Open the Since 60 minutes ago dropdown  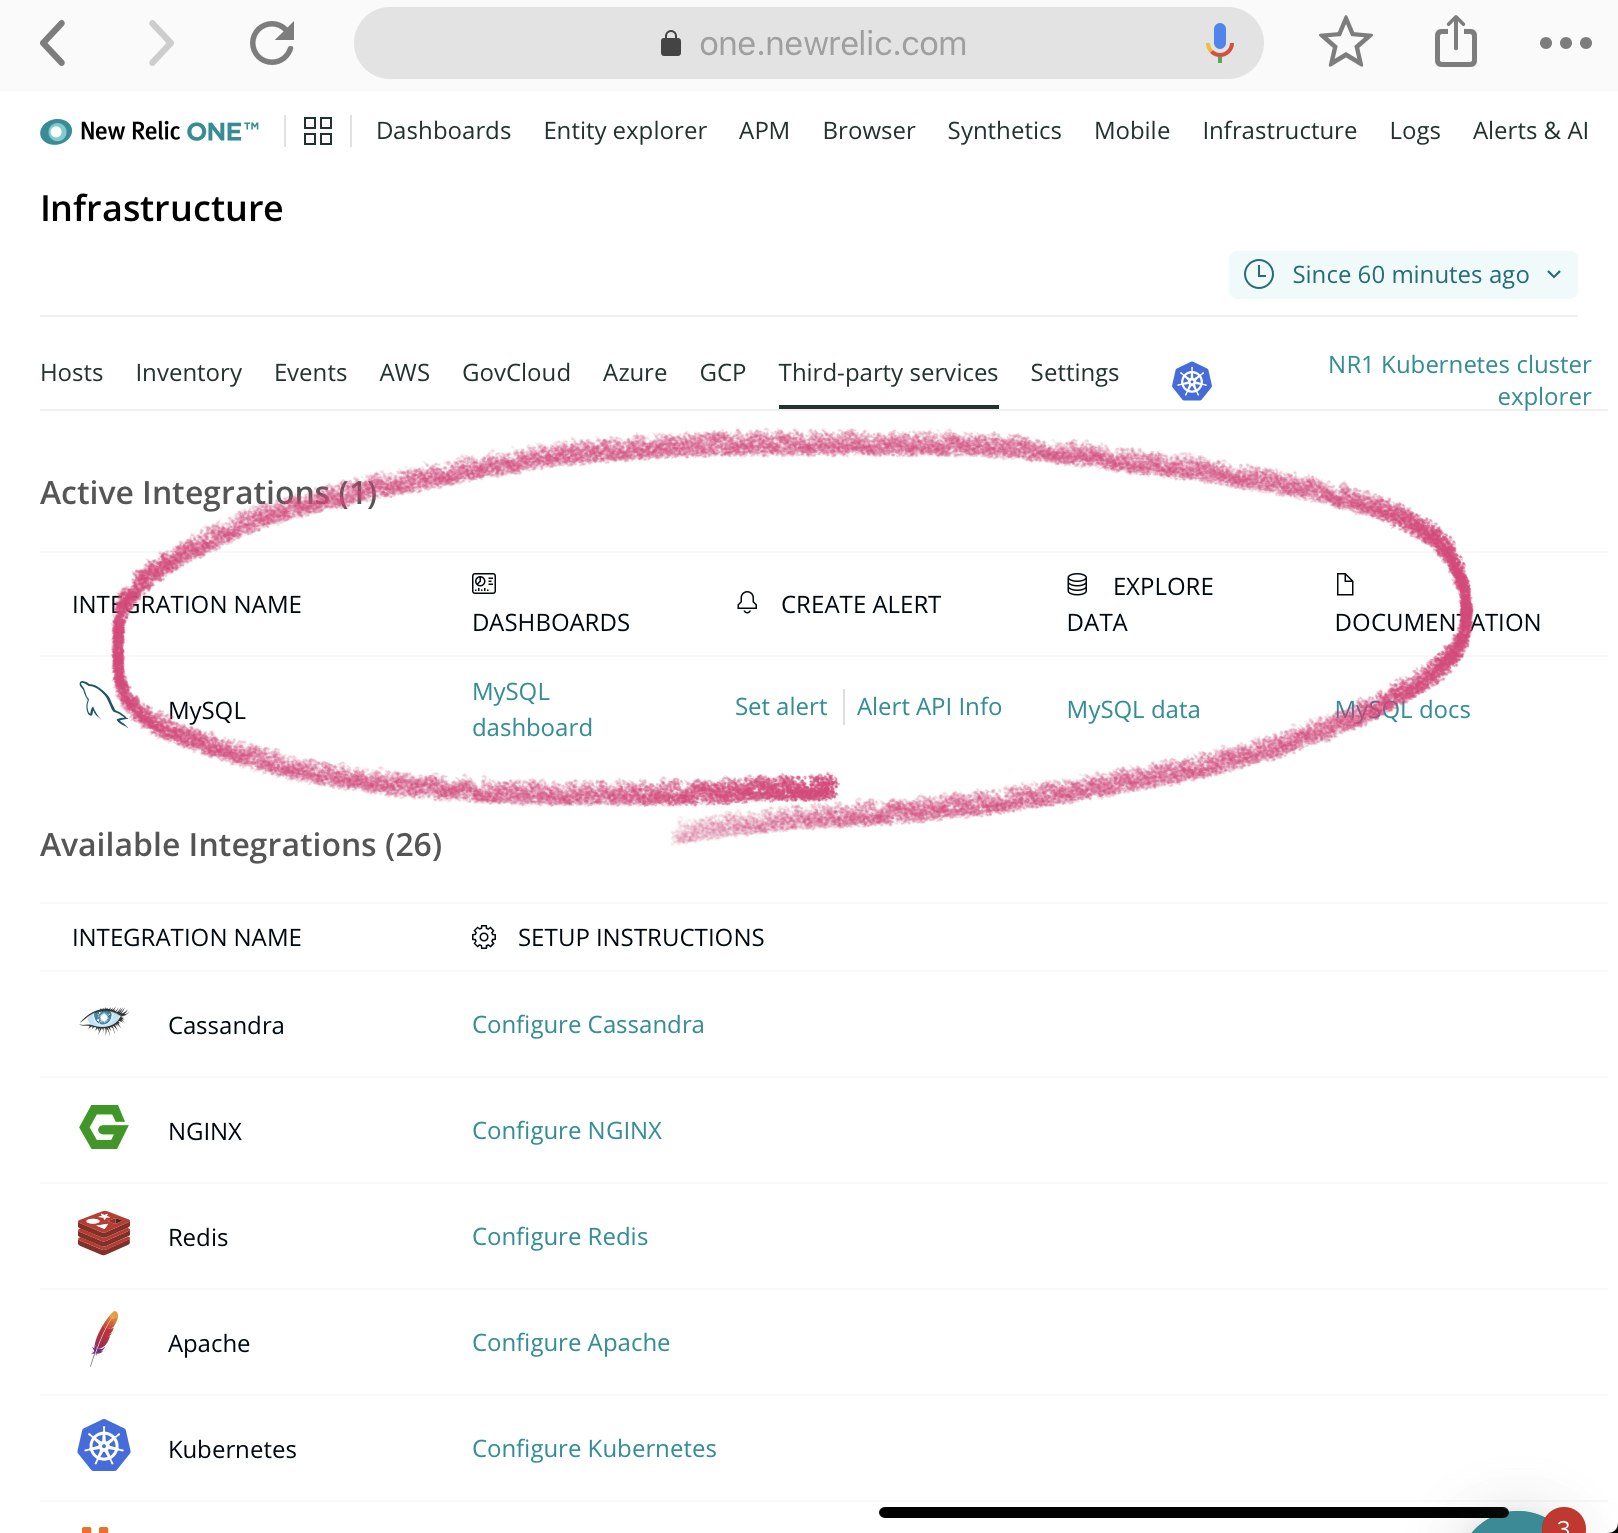(x=1403, y=274)
